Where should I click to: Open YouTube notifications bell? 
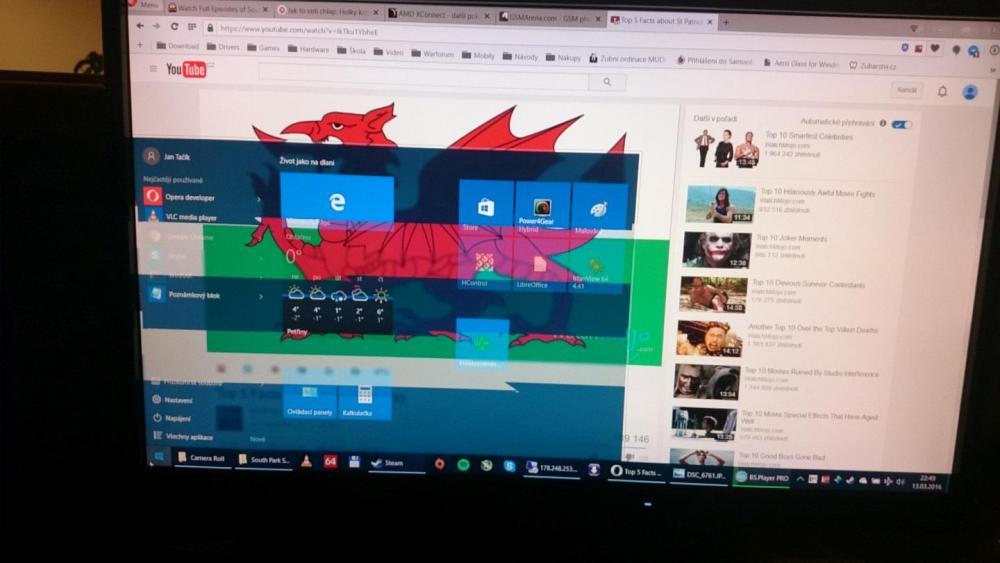942,91
